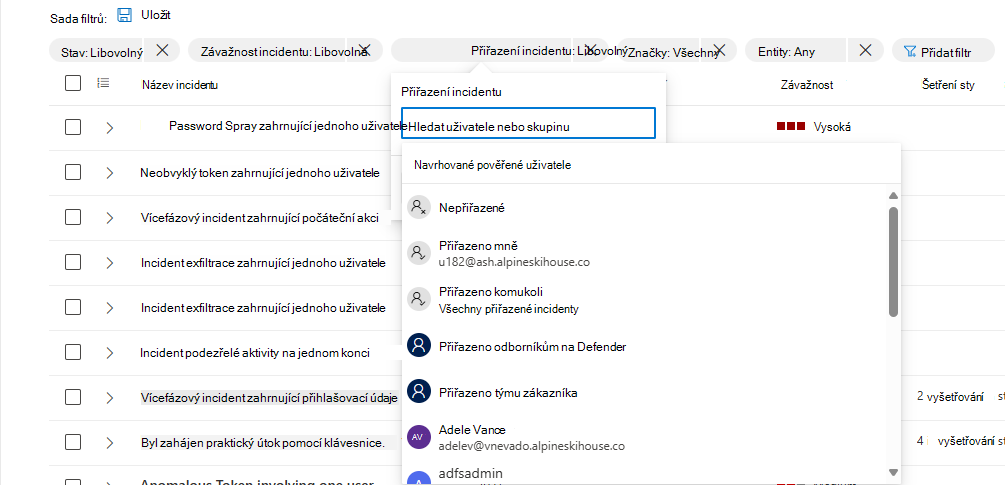Remove the Stav: Libovolný filter
Image resolution: width=1005 pixels, height=485 pixels.
163,50
